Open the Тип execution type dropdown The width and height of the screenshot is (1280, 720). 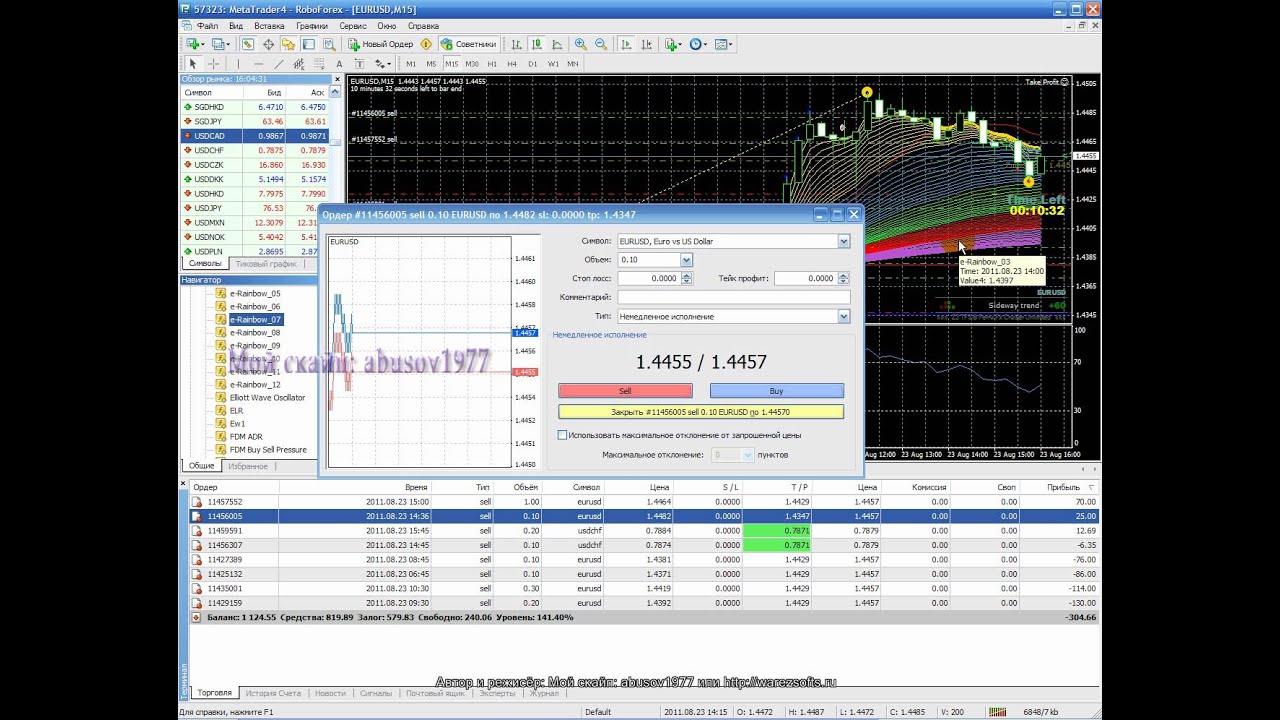click(x=843, y=316)
